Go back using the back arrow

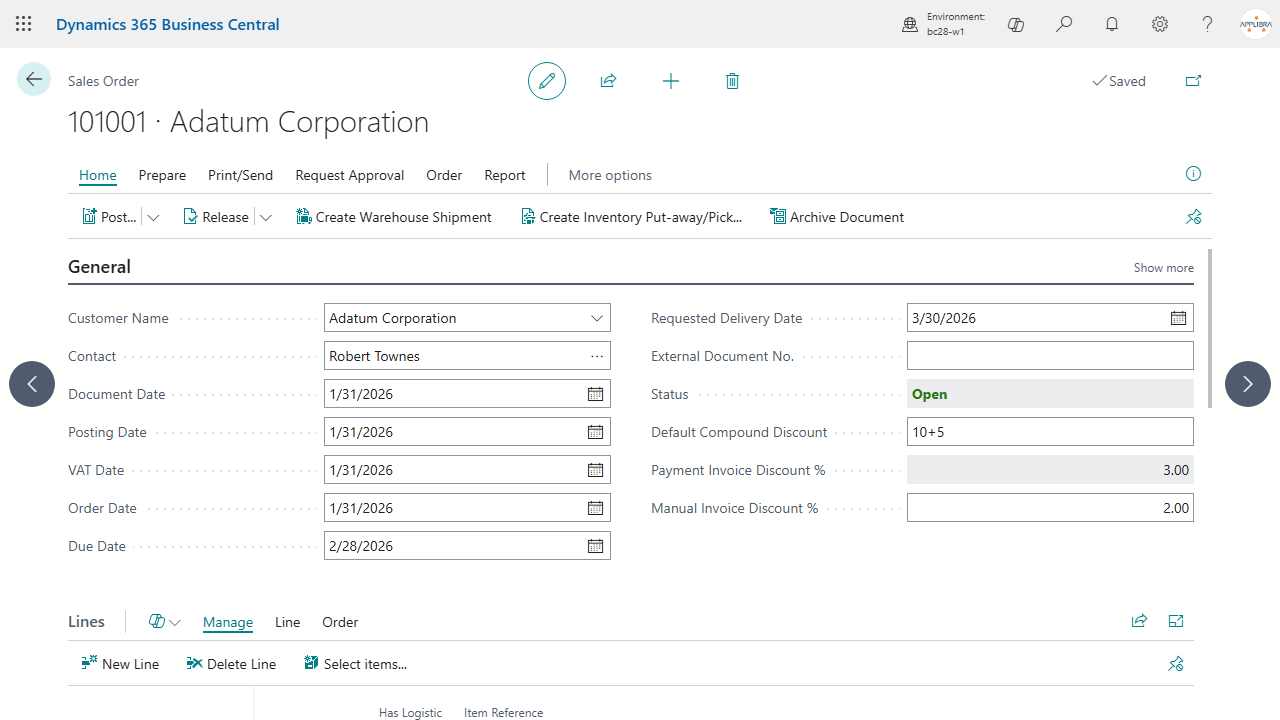pos(34,79)
